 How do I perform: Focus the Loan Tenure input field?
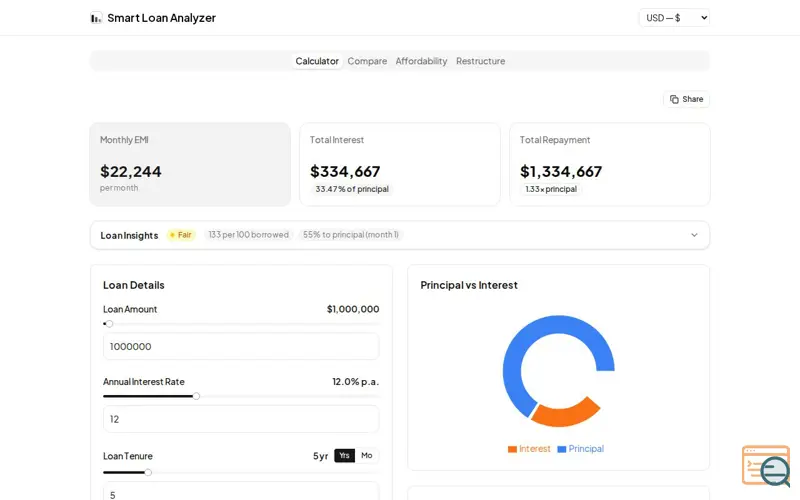241,491
